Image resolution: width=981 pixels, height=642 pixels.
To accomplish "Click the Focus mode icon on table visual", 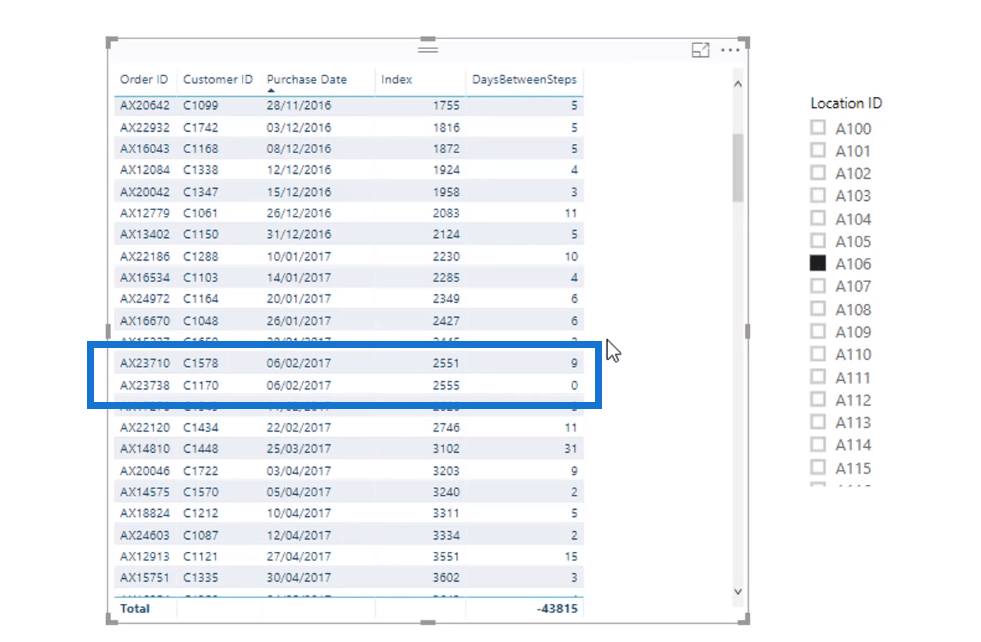I will pos(700,50).
